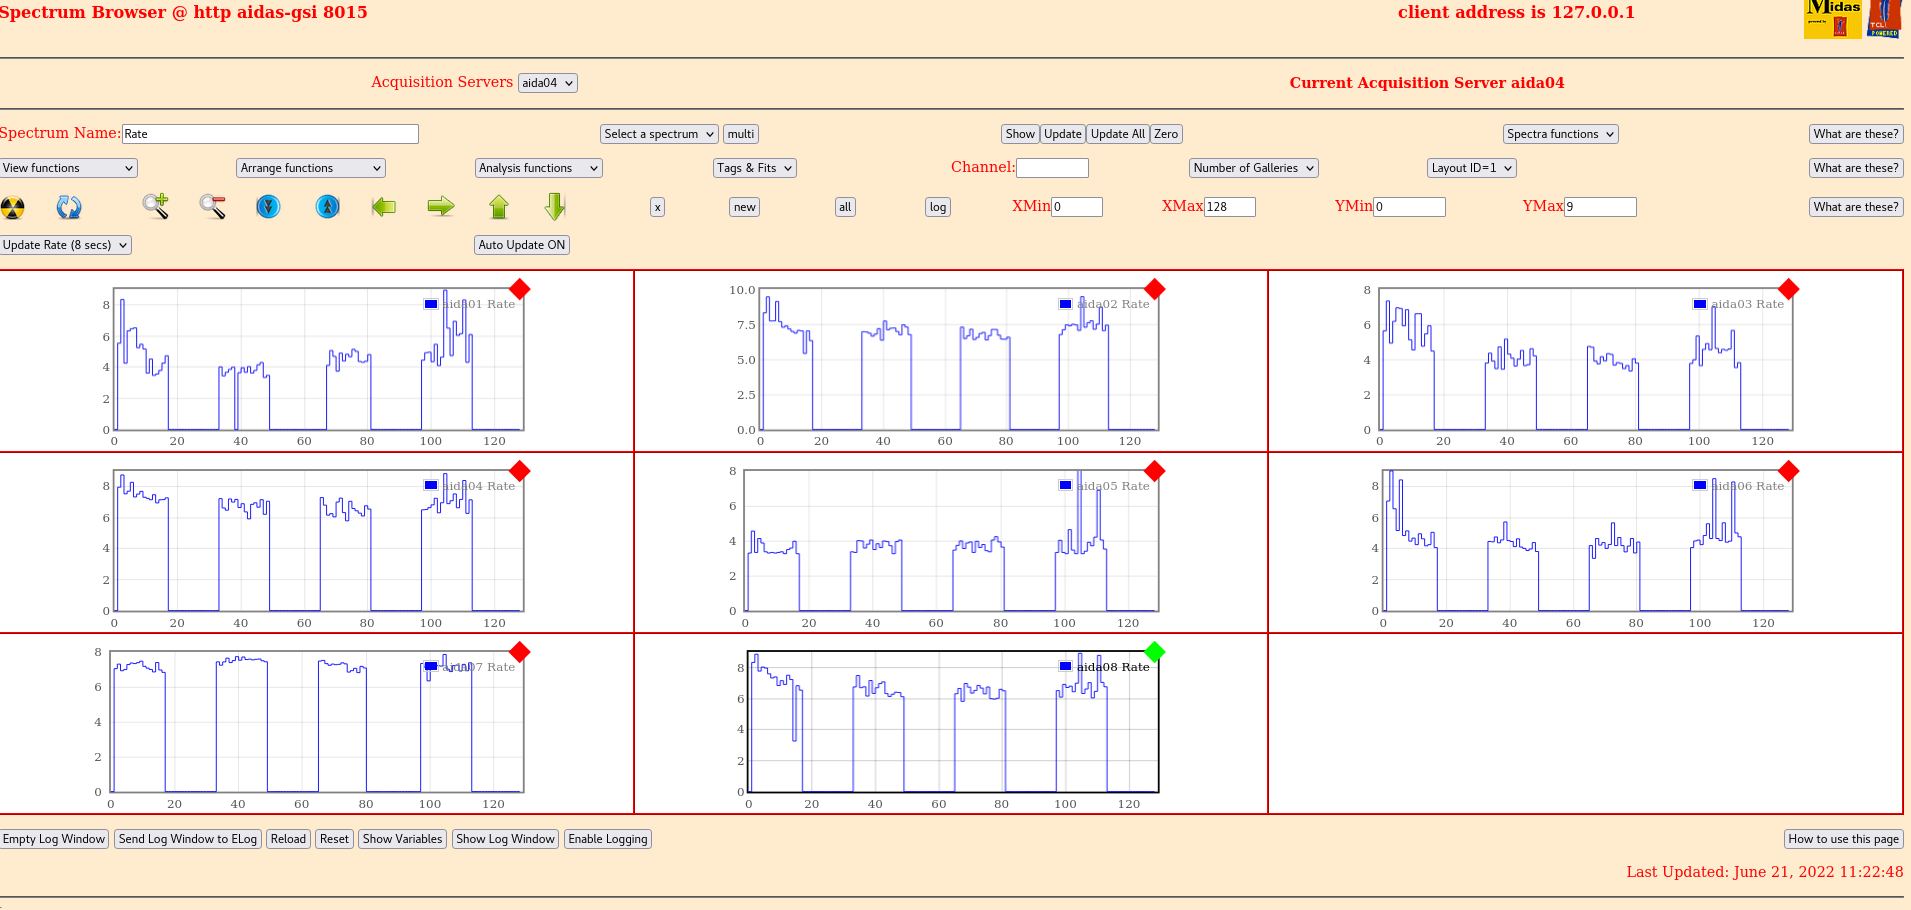
Task: Click the multi button
Action: 741,134
